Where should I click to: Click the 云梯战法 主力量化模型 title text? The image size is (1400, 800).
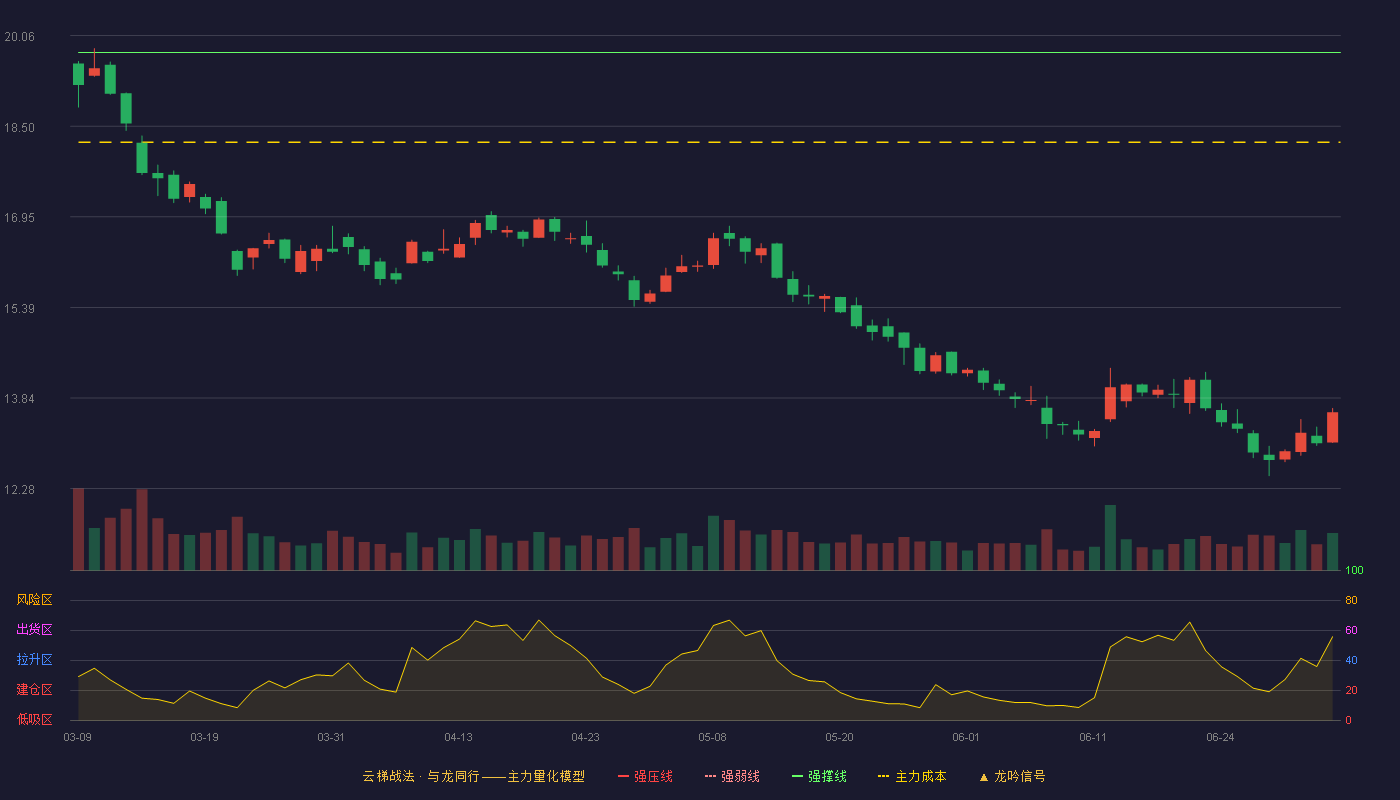474,776
